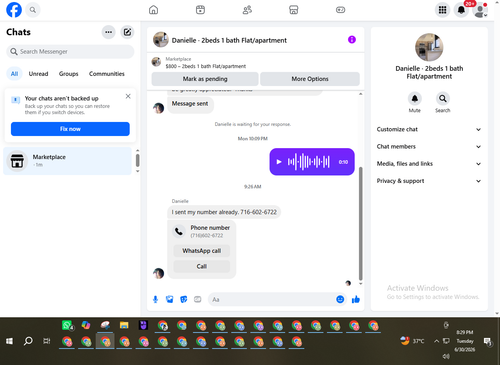Open the Friends icon in top bar
Screen dimensions: 500x365
[247, 10]
